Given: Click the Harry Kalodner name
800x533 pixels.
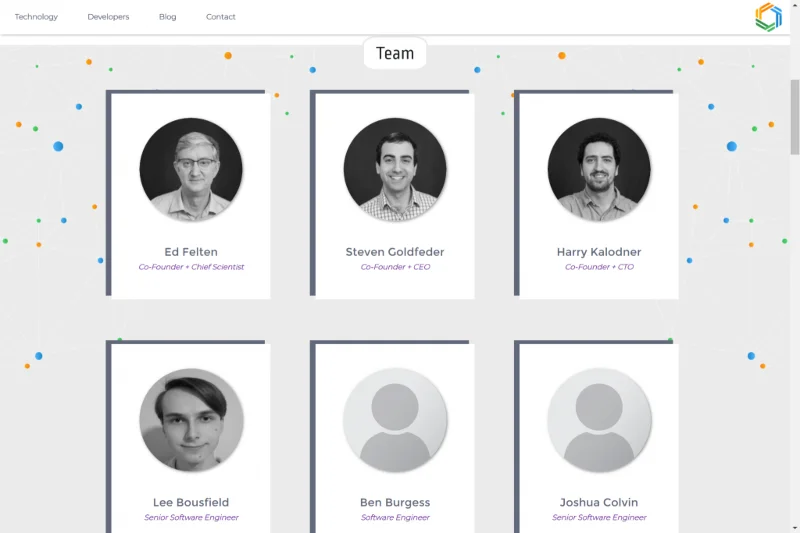Looking at the screenshot, I should 599,252.
